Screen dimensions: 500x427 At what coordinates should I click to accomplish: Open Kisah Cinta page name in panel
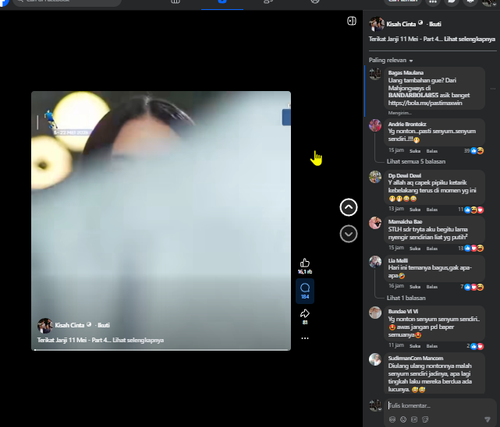[x=401, y=24]
